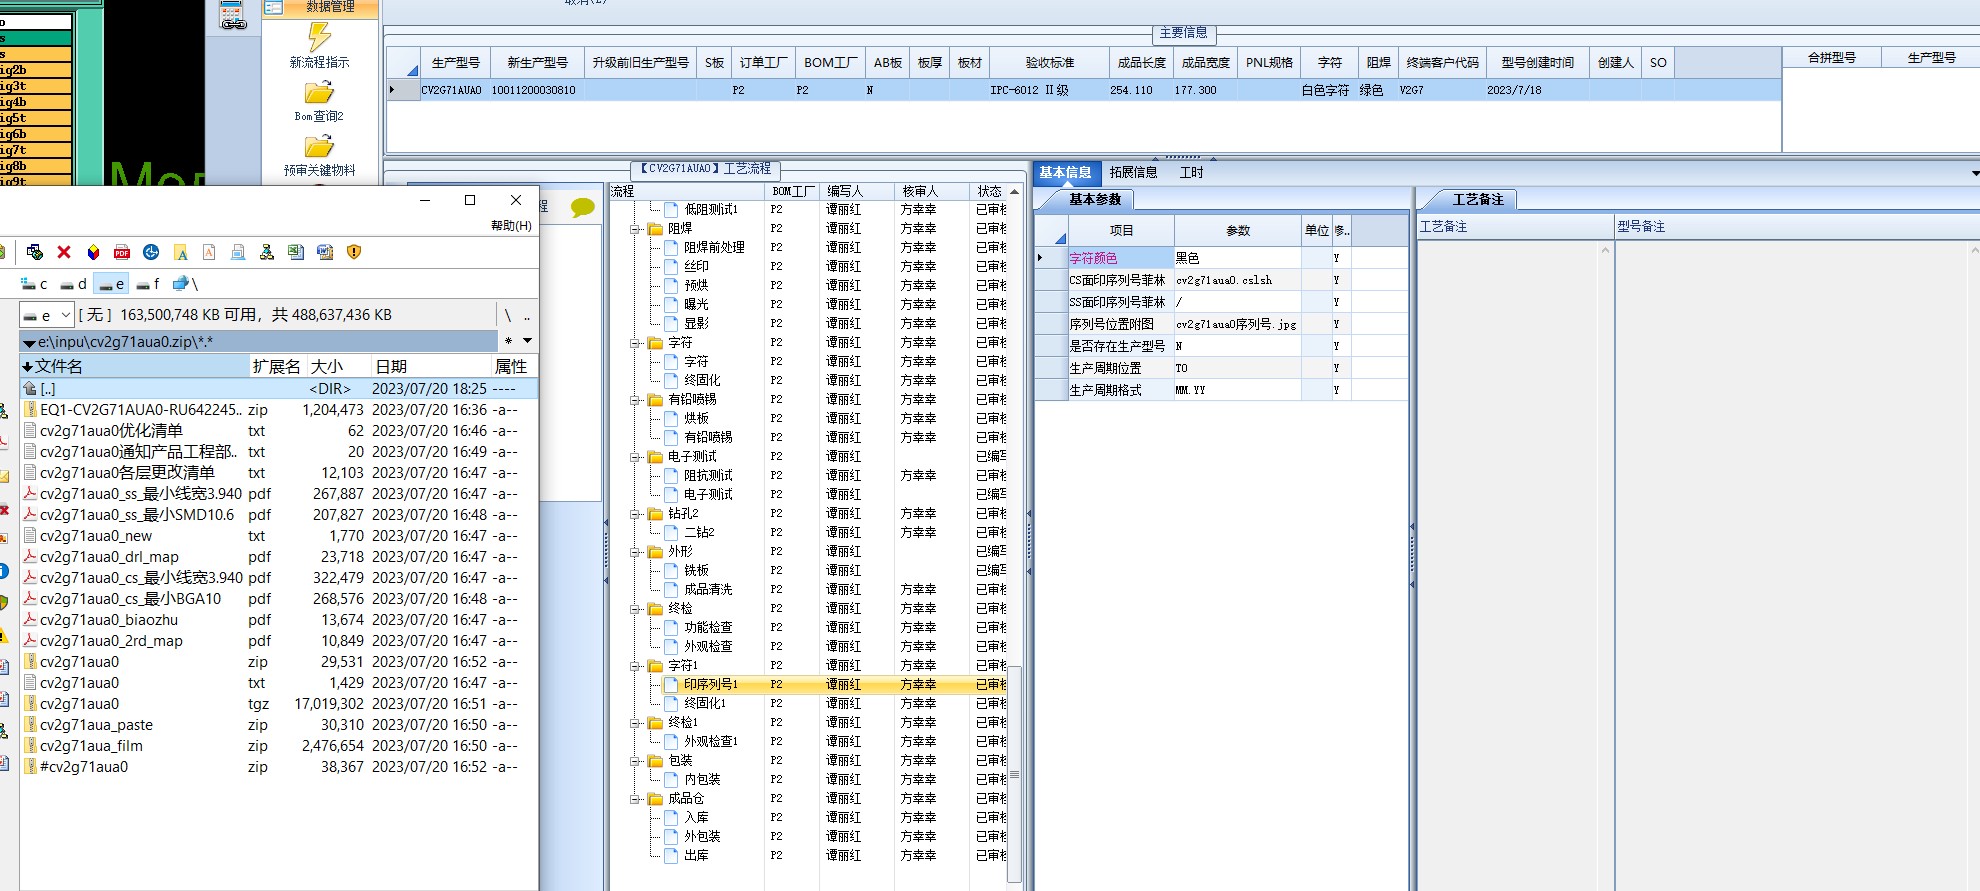
Task: Click the parent directory [..] up-arrow icon
Action: pyautogui.click(x=30, y=388)
